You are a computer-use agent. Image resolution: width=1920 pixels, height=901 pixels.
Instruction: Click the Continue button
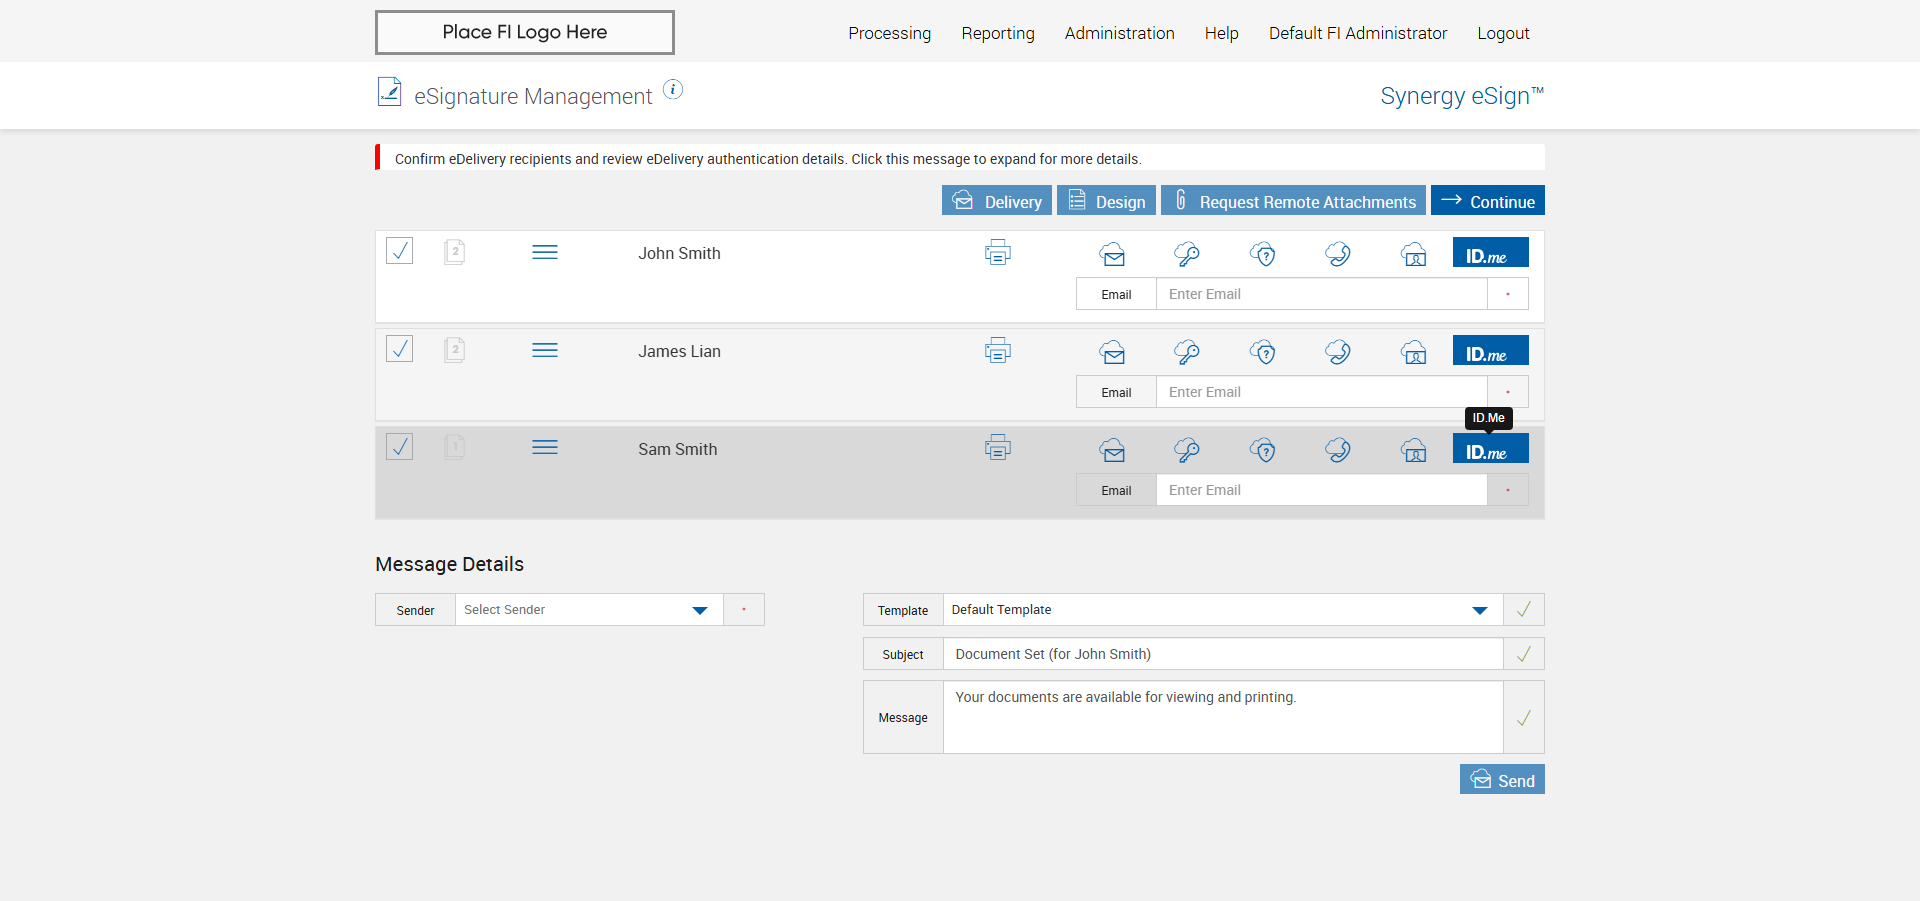[x=1488, y=201]
